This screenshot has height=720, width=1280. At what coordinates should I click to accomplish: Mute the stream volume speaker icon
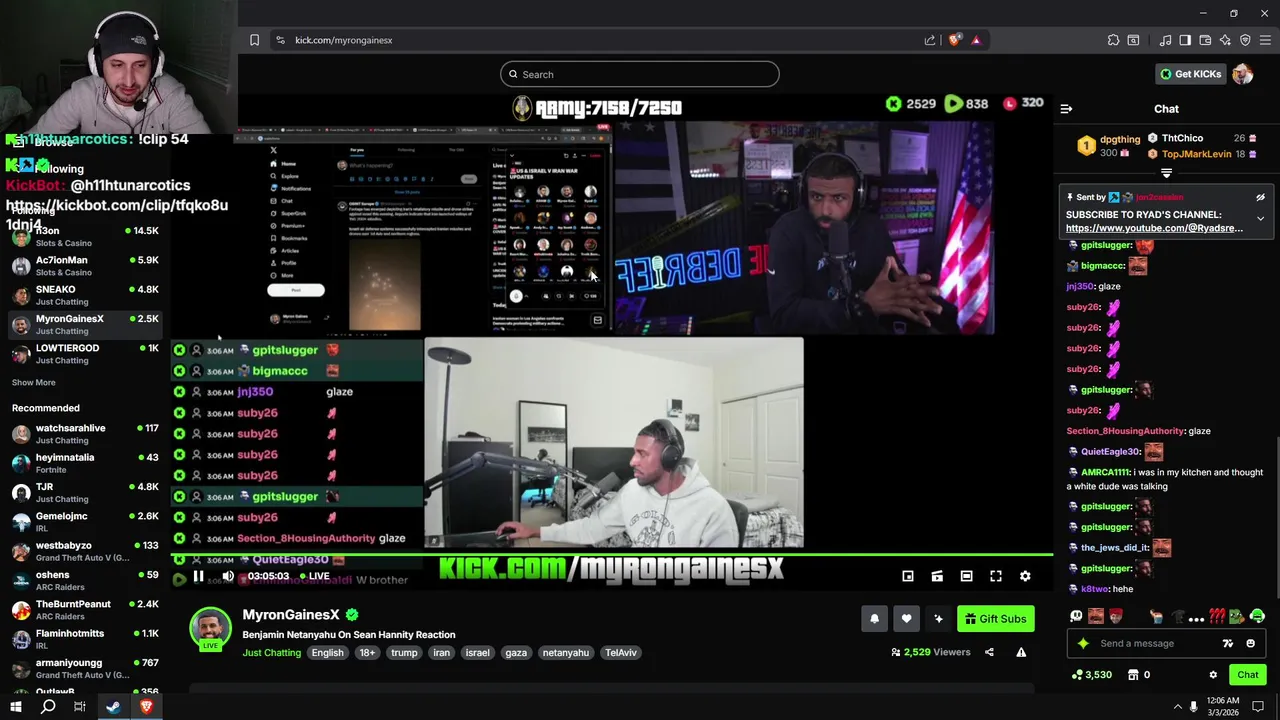tap(228, 576)
